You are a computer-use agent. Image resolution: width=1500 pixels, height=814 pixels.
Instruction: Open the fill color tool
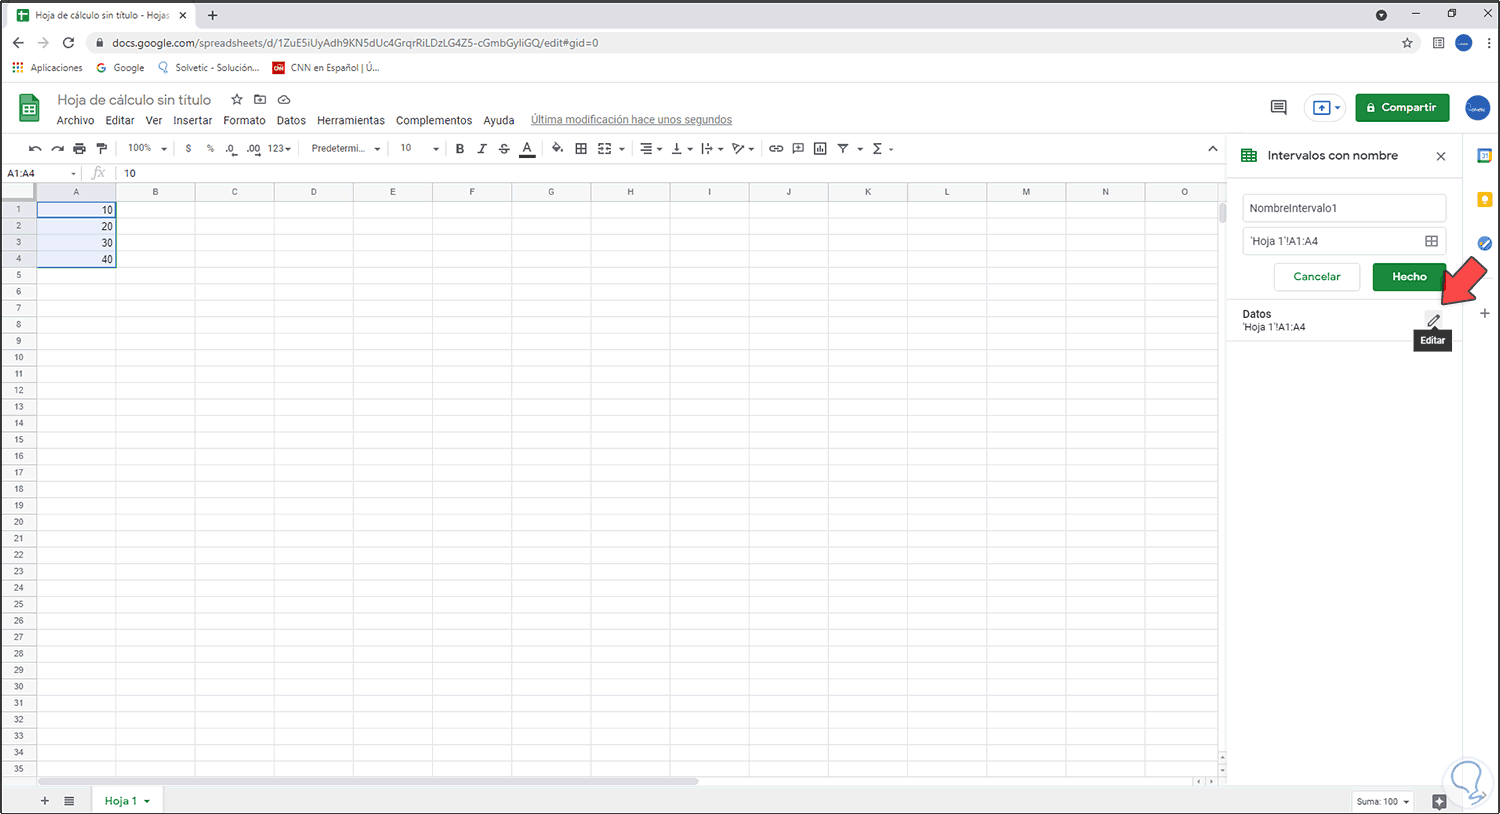click(x=557, y=148)
